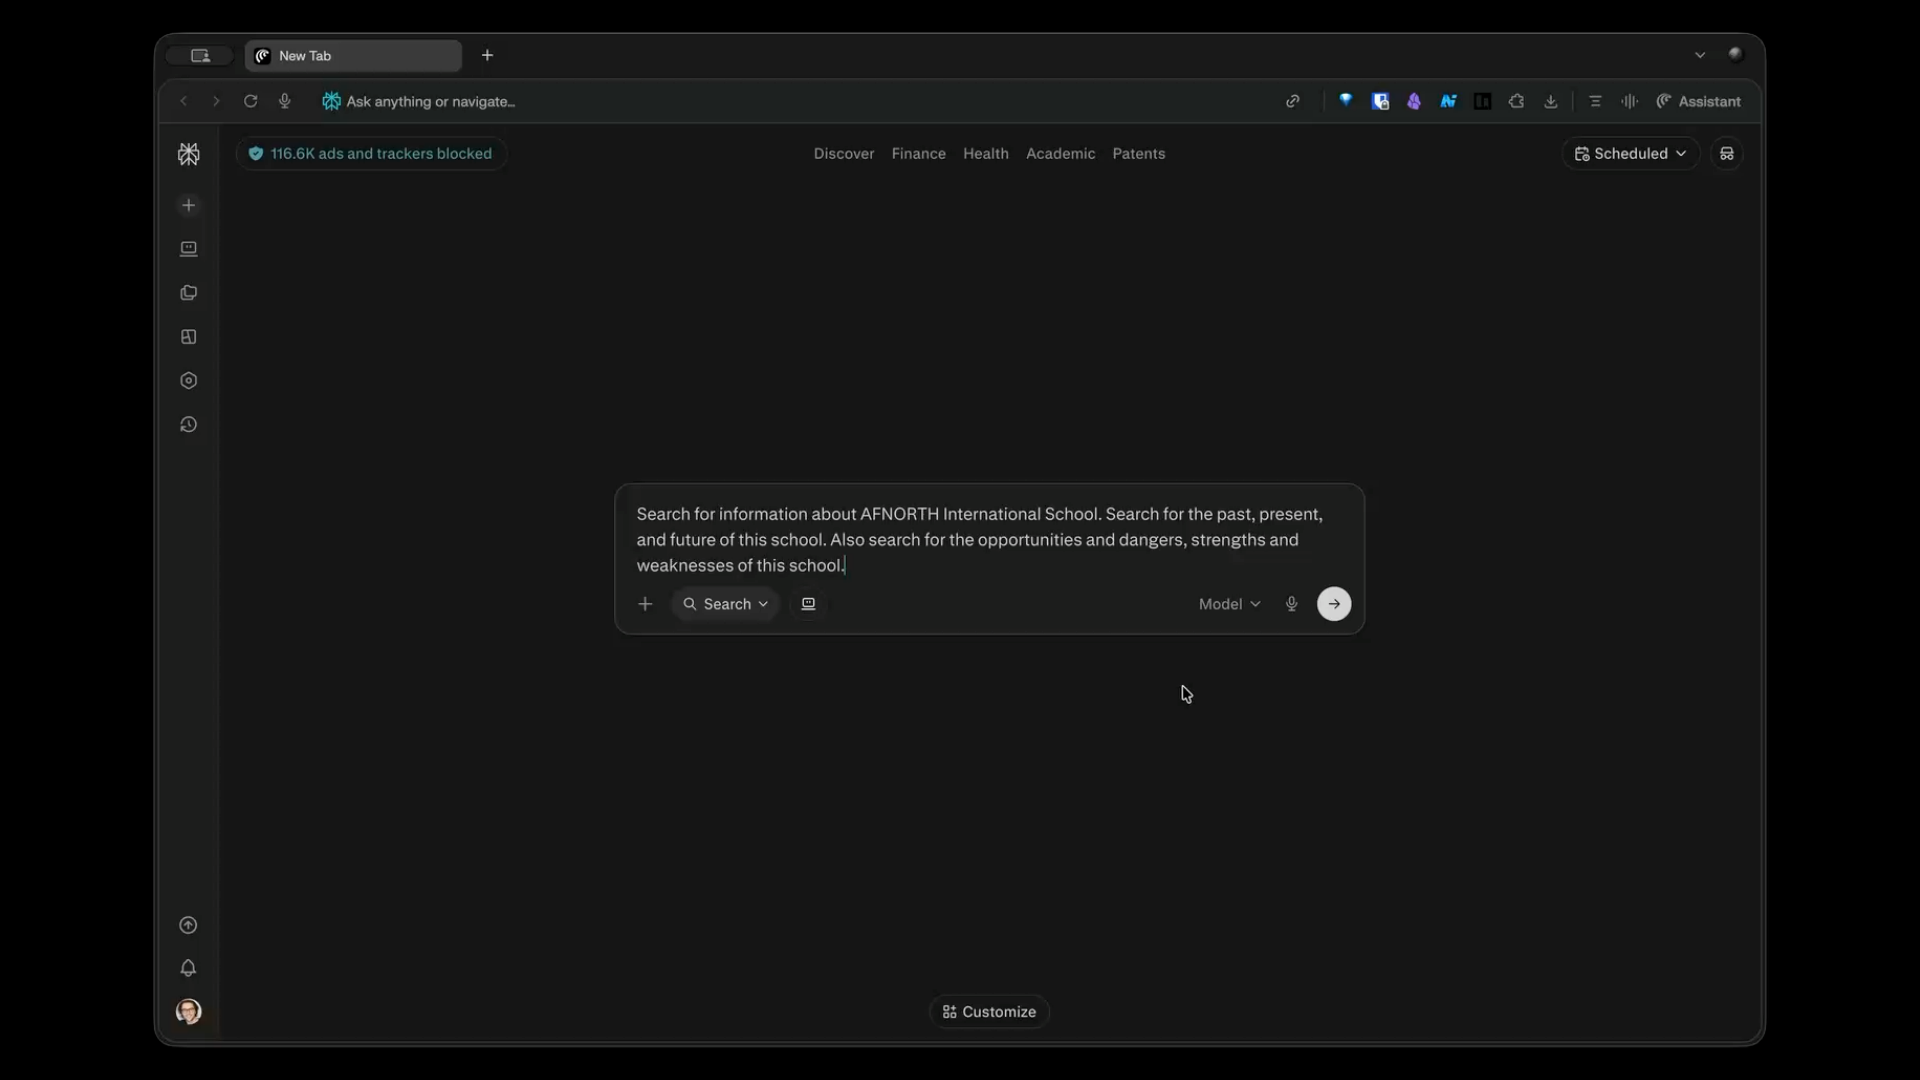
Task: Open the Perplexity home logo in the sidebar
Action: [x=189, y=154]
